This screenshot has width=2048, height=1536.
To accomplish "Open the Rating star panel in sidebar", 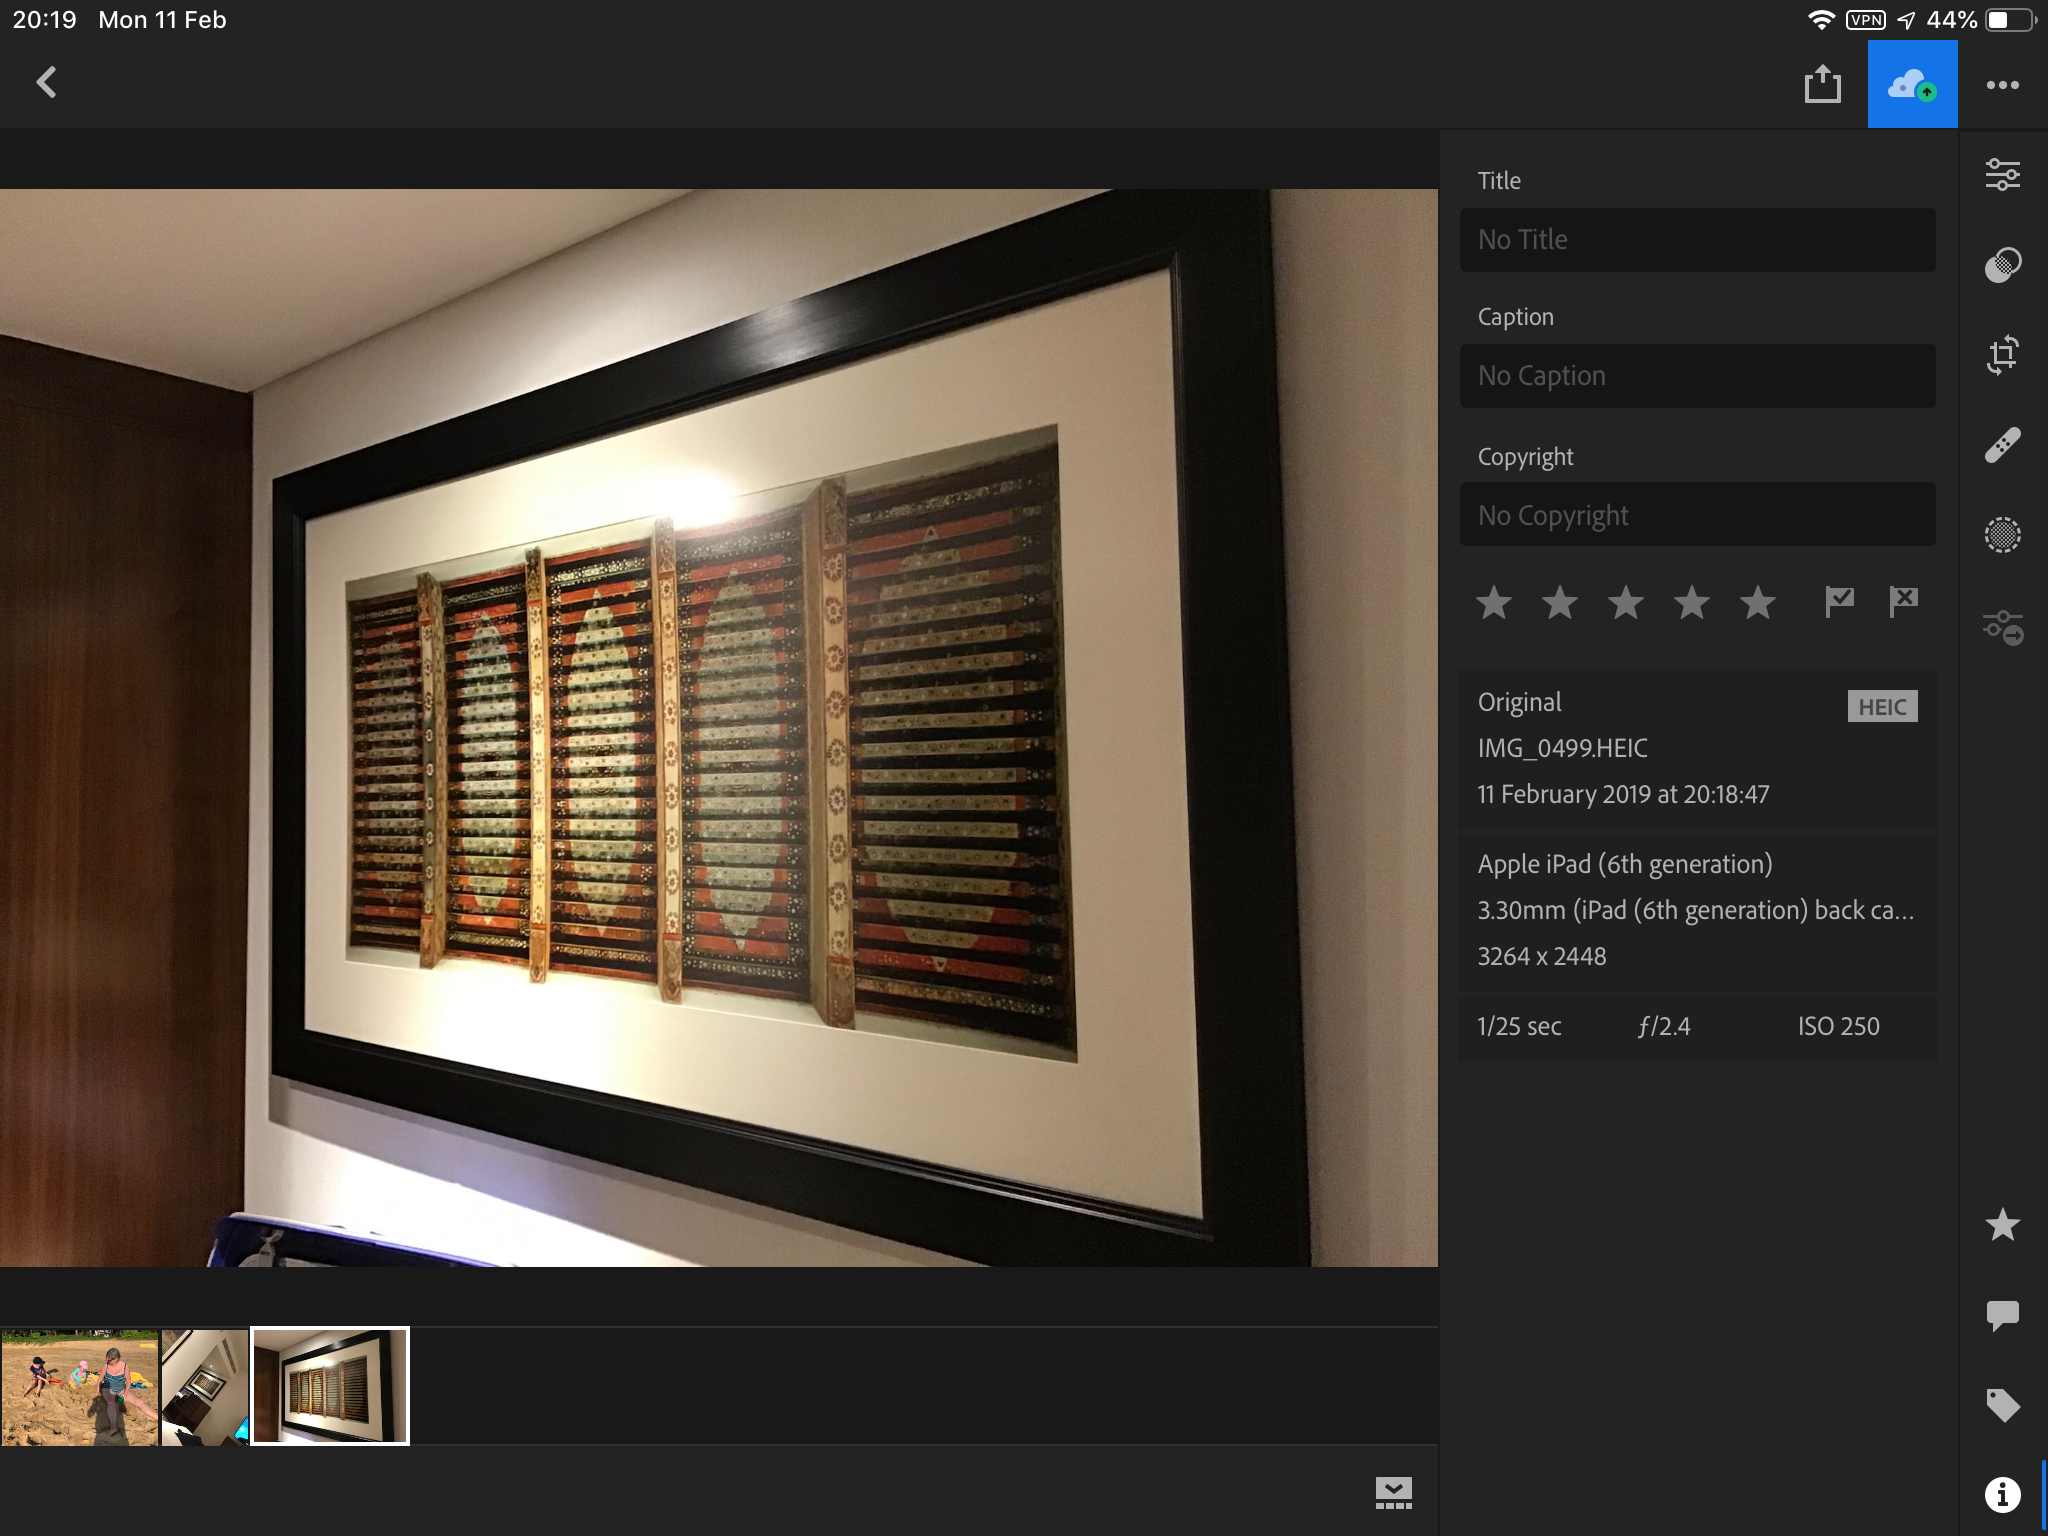I will coord(2002,1225).
